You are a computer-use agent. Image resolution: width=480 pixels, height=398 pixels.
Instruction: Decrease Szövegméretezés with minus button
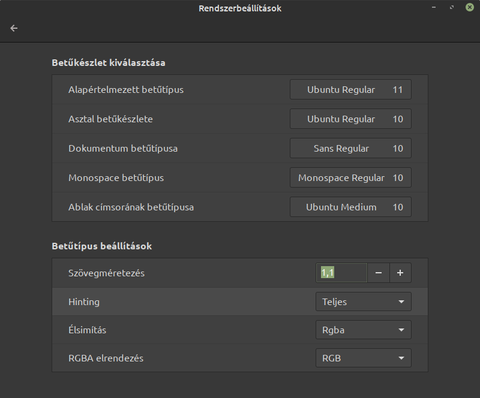(378, 273)
